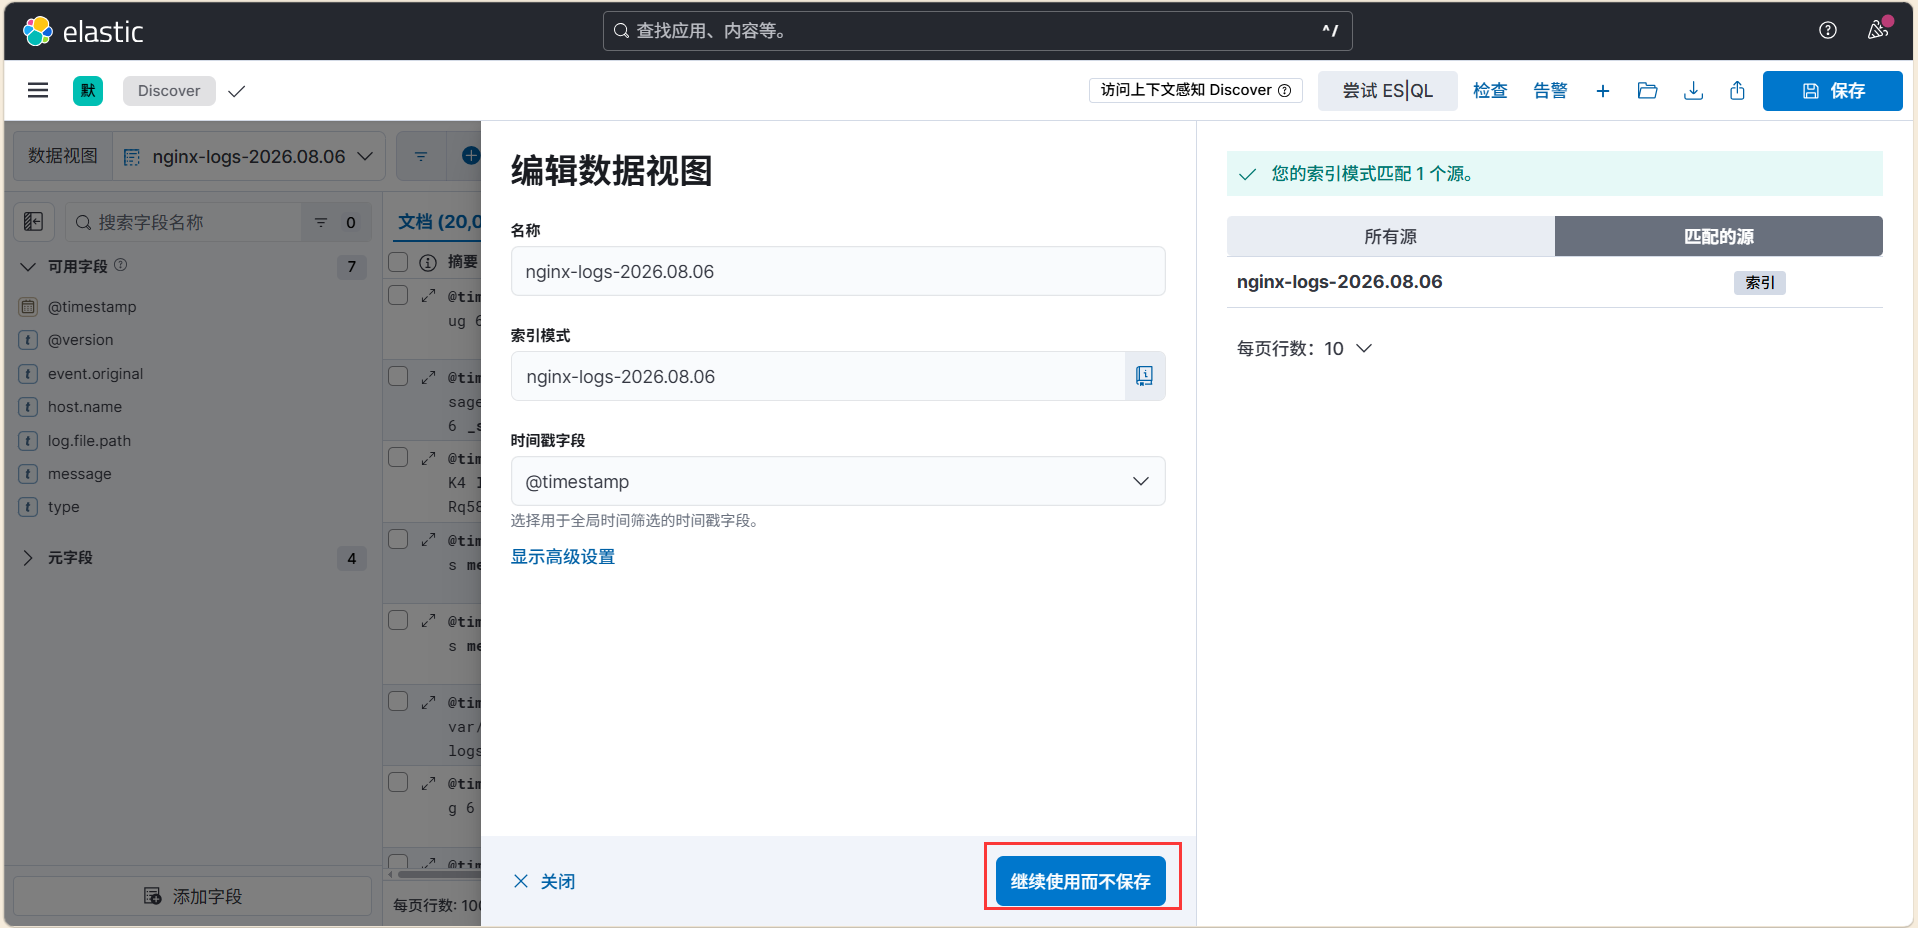The width and height of the screenshot is (1918, 928).
Task: Expand the first document row details
Action: tap(428, 296)
